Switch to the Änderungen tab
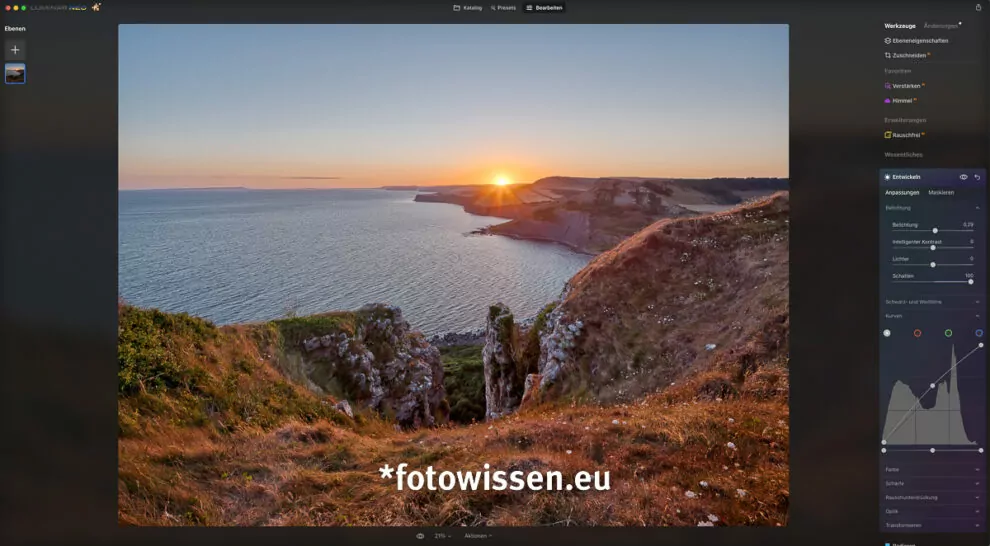The image size is (990, 546). coord(941,26)
